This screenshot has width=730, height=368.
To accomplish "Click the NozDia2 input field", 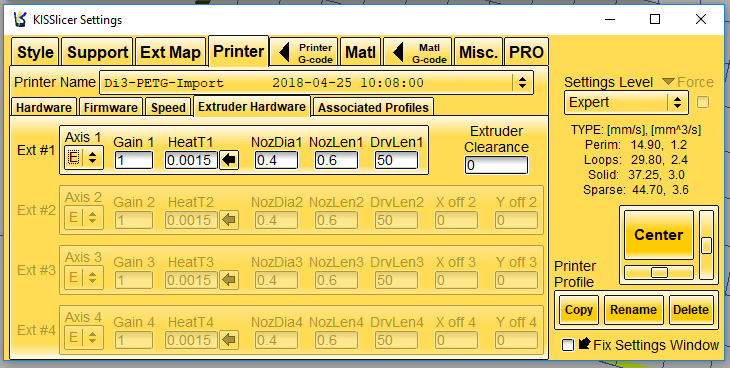I will (x=277, y=220).
